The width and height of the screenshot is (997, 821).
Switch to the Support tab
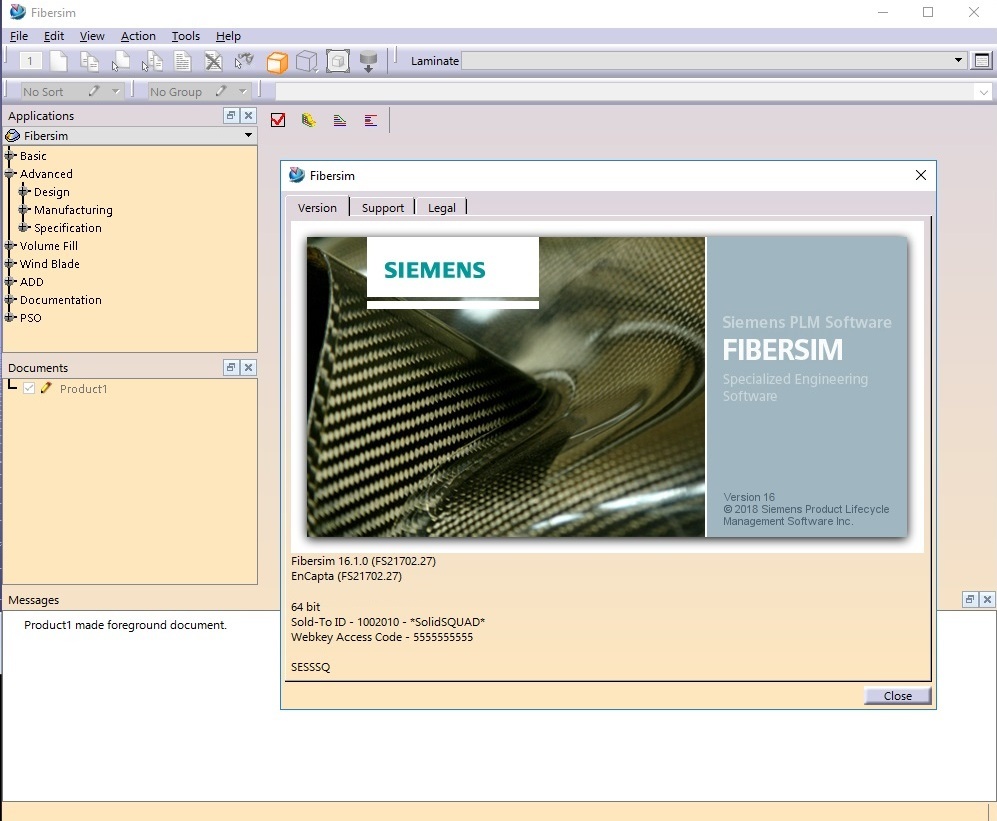(383, 207)
